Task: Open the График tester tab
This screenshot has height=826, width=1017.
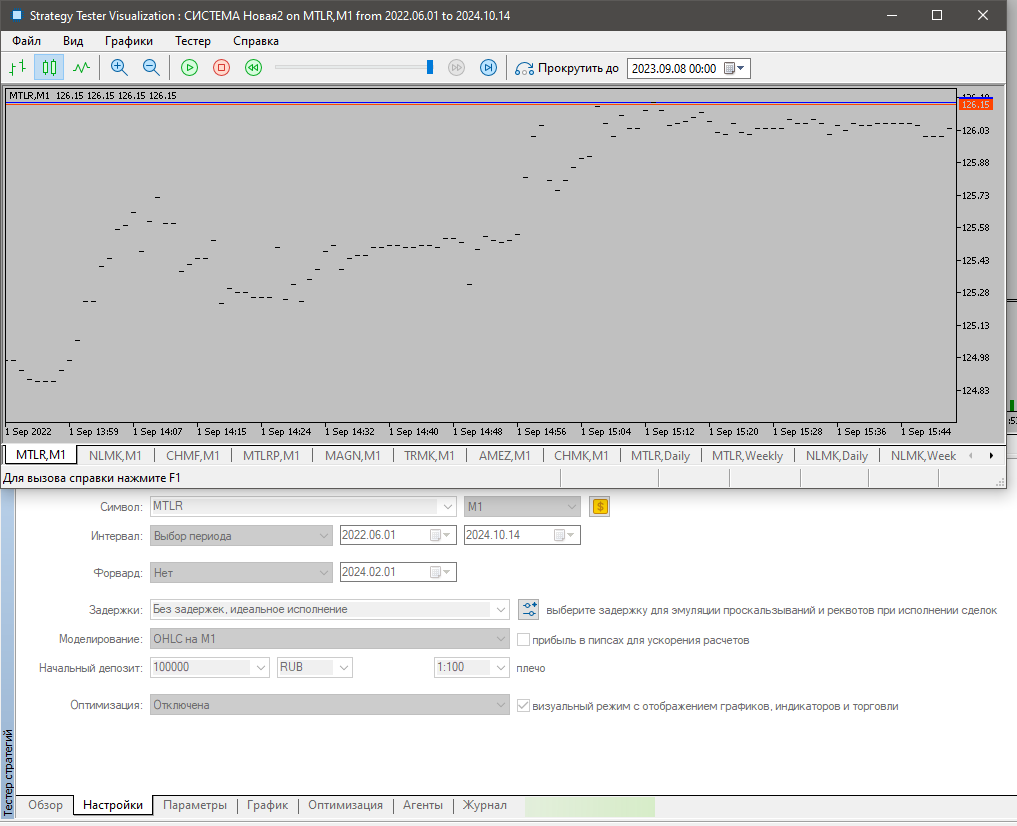Action: coord(267,805)
